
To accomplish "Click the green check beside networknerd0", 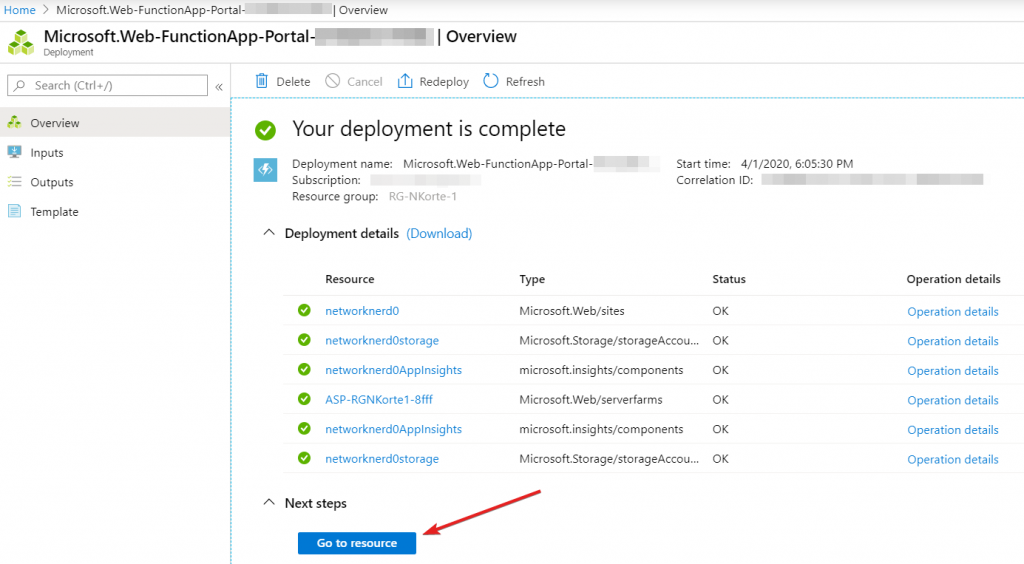I will click(x=304, y=310).
